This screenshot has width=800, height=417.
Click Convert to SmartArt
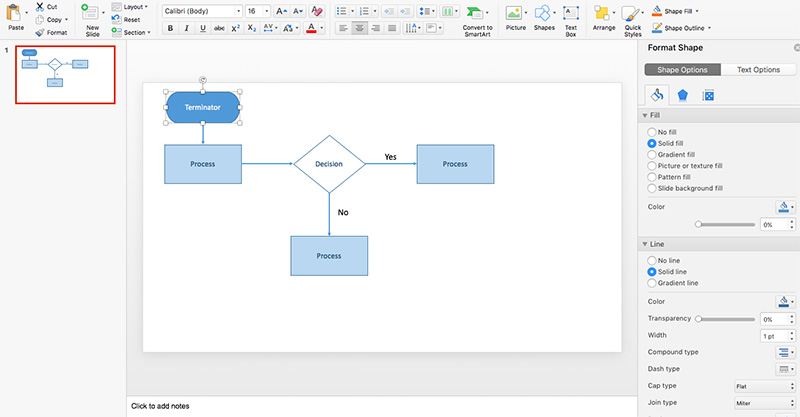click(477, 17)
